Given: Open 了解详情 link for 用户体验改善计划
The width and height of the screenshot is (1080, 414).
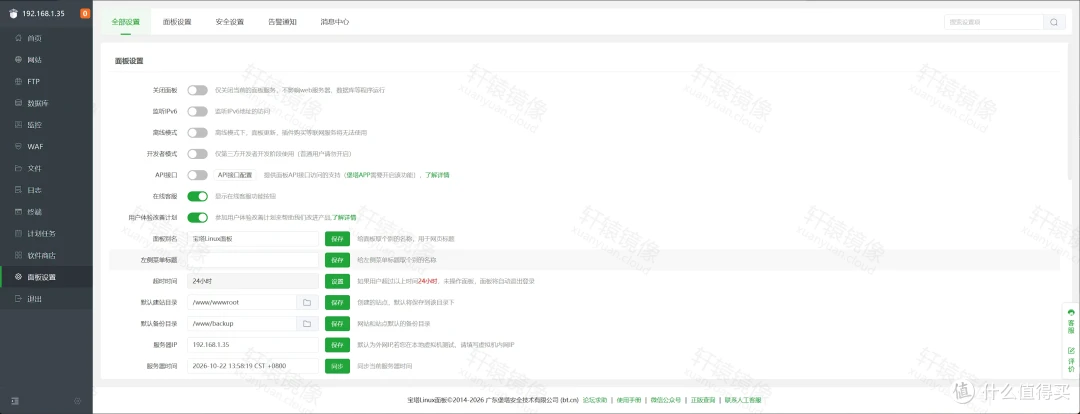Looking at the screenshot, I should [x=344, y=218].
